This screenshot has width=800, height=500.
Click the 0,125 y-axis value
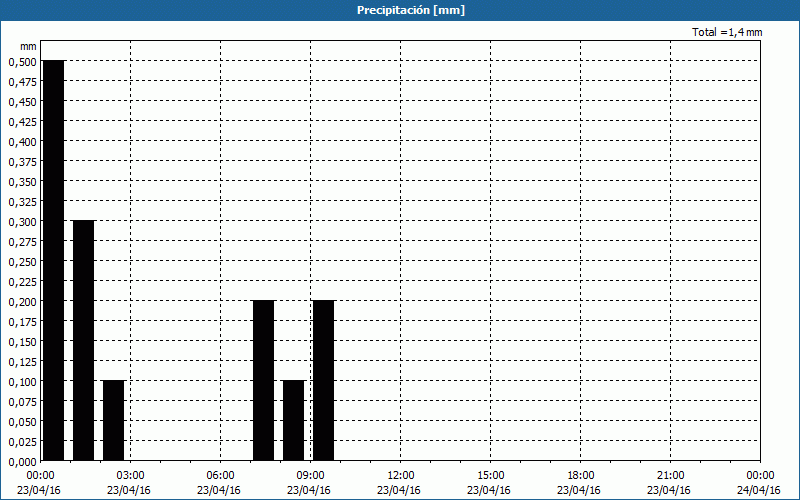point(22,362)
